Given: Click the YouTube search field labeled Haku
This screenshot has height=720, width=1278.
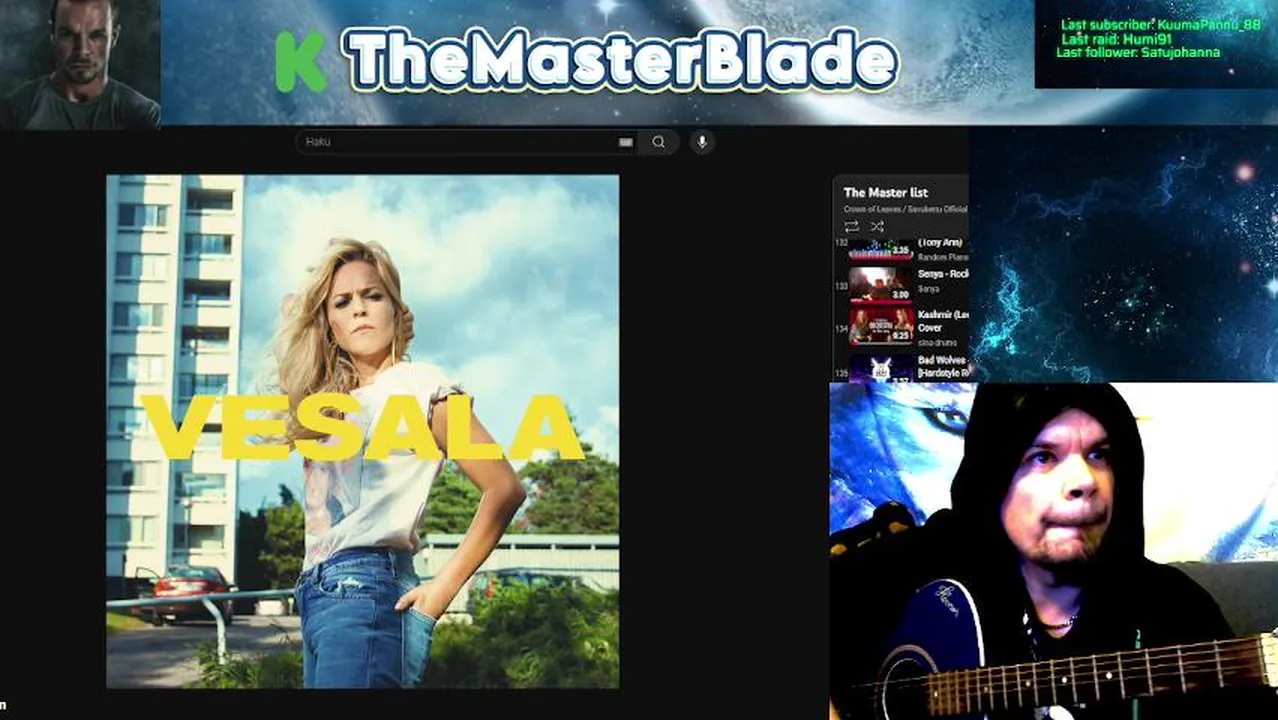Looking at the screenshot, I should (x=468, y=142).
